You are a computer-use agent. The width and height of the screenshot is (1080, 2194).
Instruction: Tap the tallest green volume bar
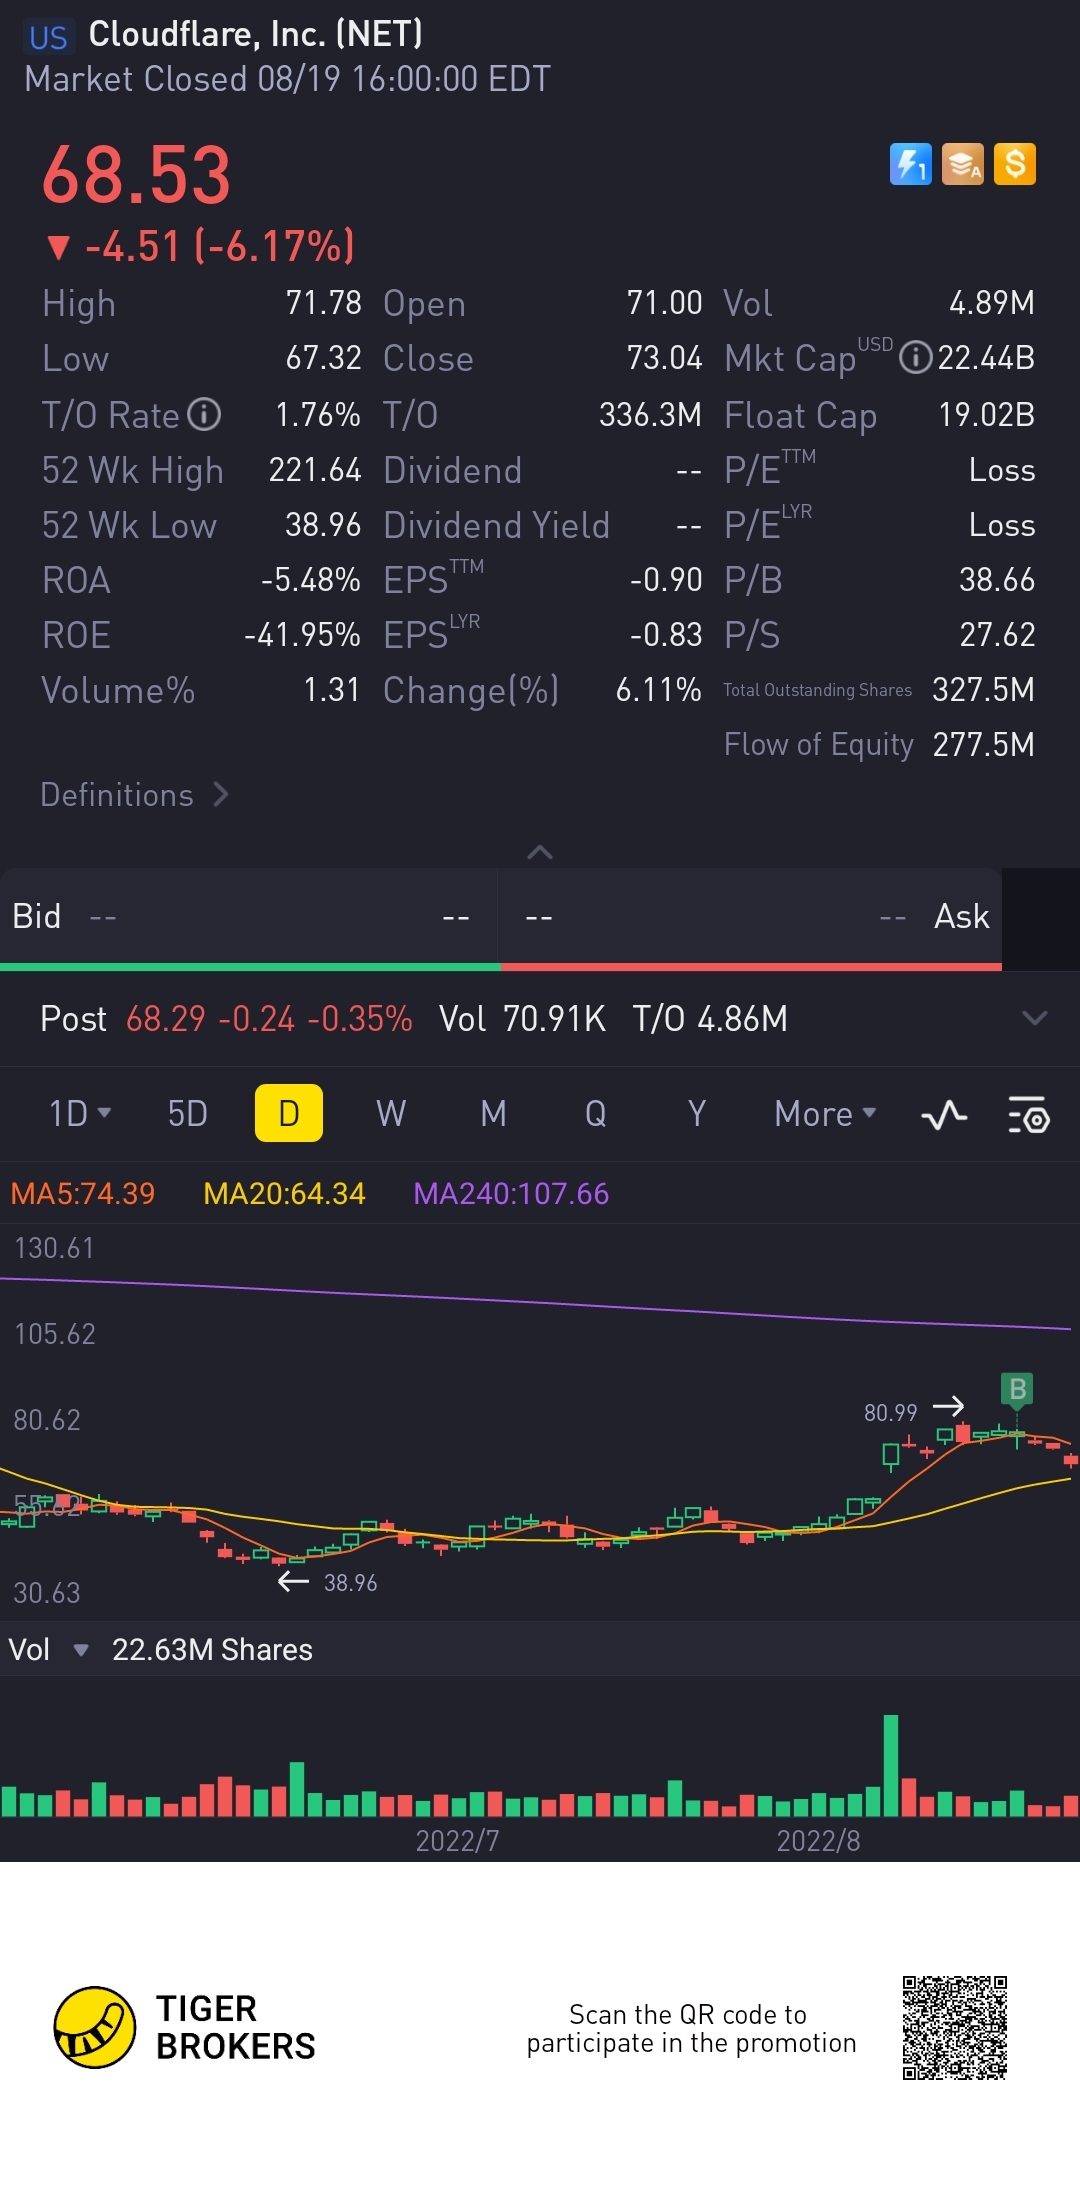(x=891, y=1765)
